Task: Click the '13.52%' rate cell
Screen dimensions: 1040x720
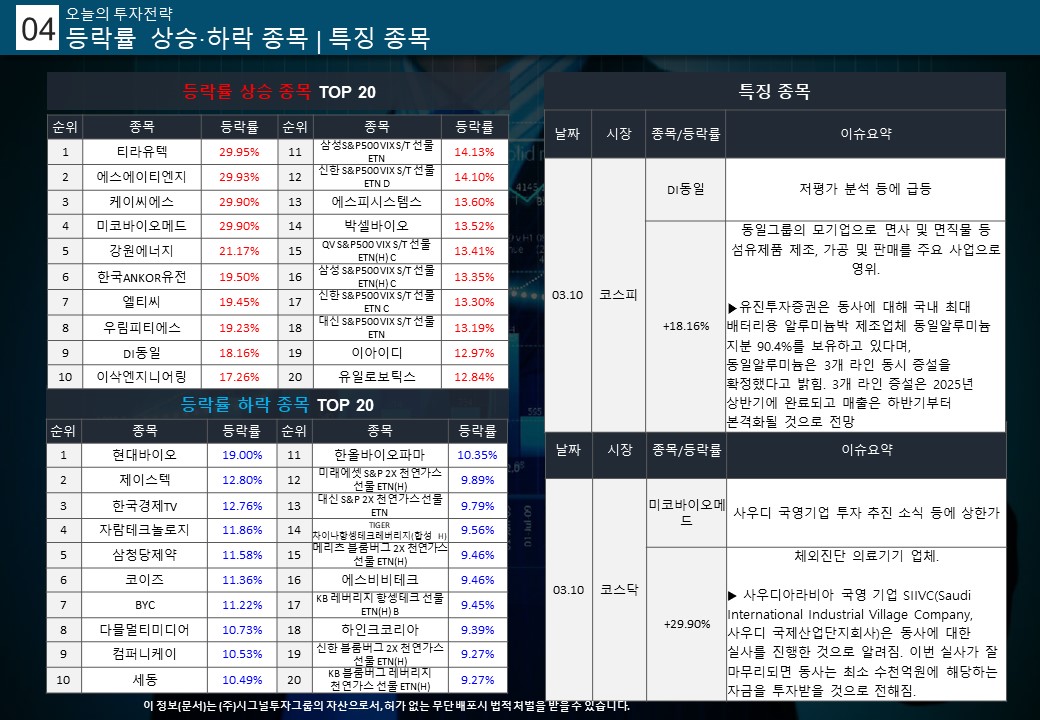Action: [x=474, y=225]
